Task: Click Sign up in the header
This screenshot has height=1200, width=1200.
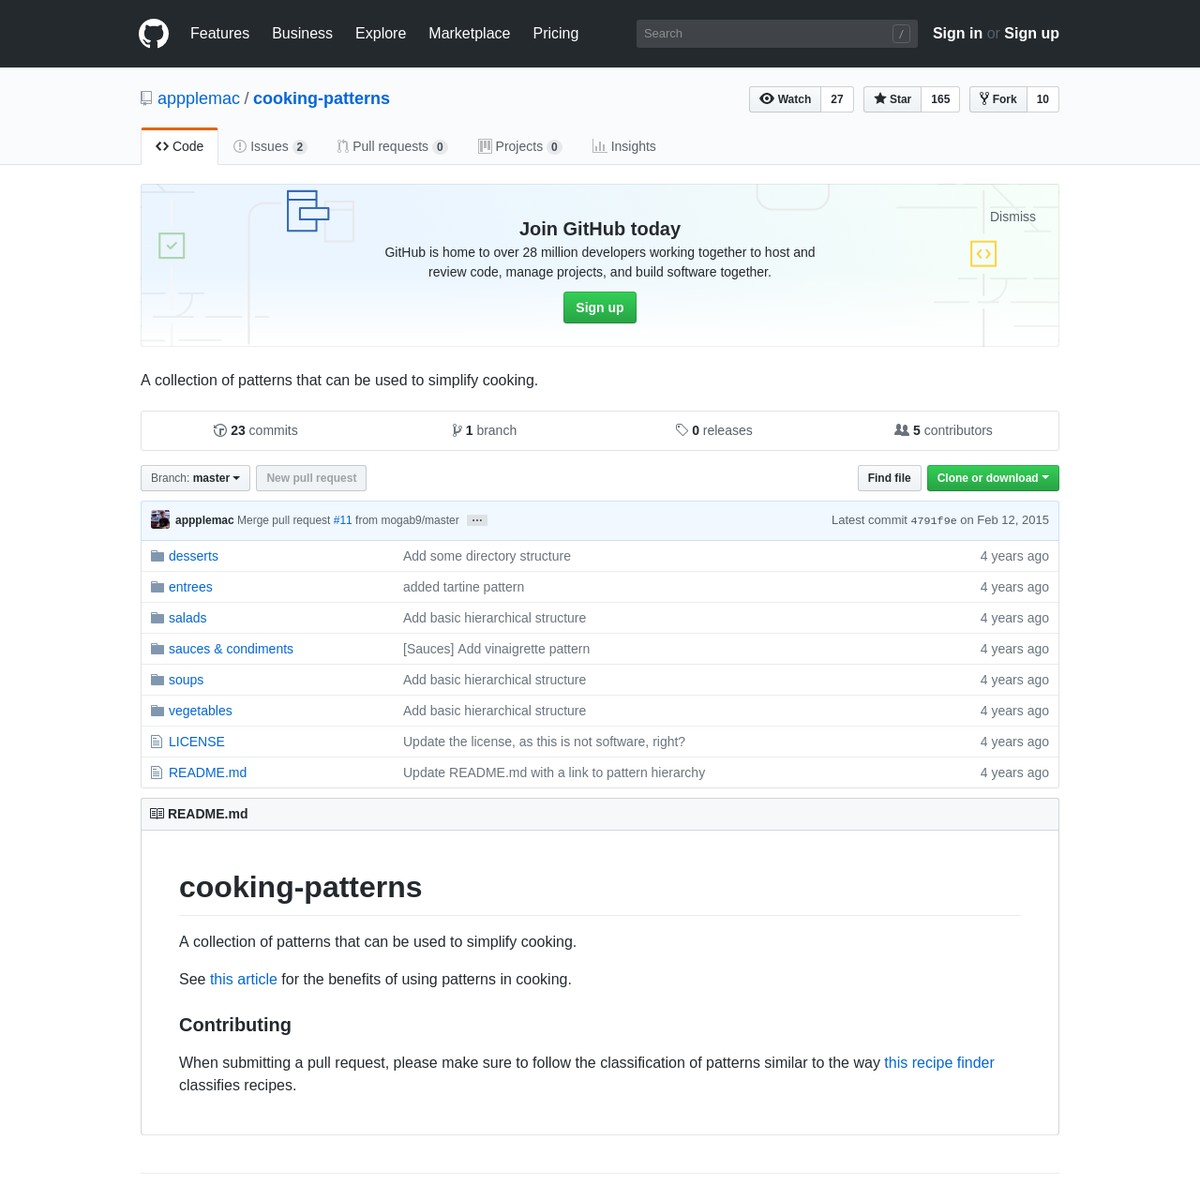Action: [x=1031, y=33]
